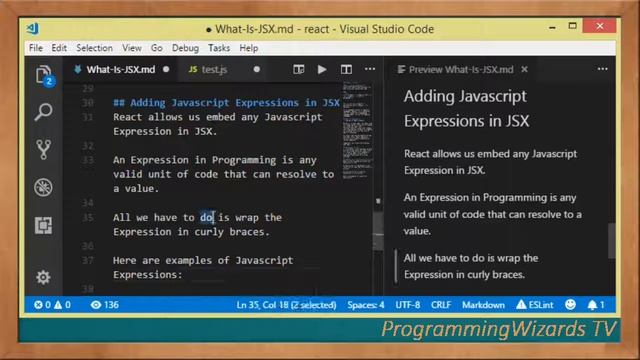Change line ending via CRLF
Screen dimensions: 640x360
coord(441,305)
